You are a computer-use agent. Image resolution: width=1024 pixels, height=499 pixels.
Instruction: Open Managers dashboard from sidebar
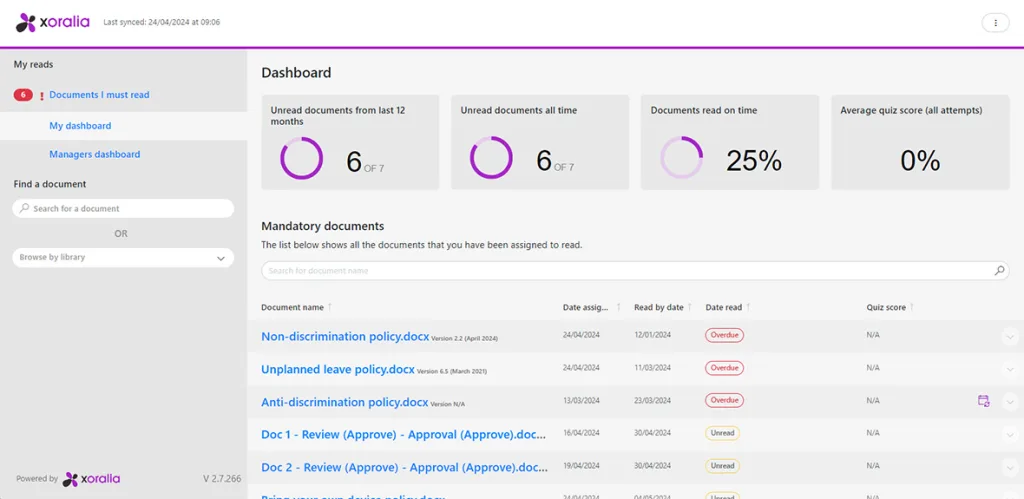pyautogui.click(x=94, y=154)
